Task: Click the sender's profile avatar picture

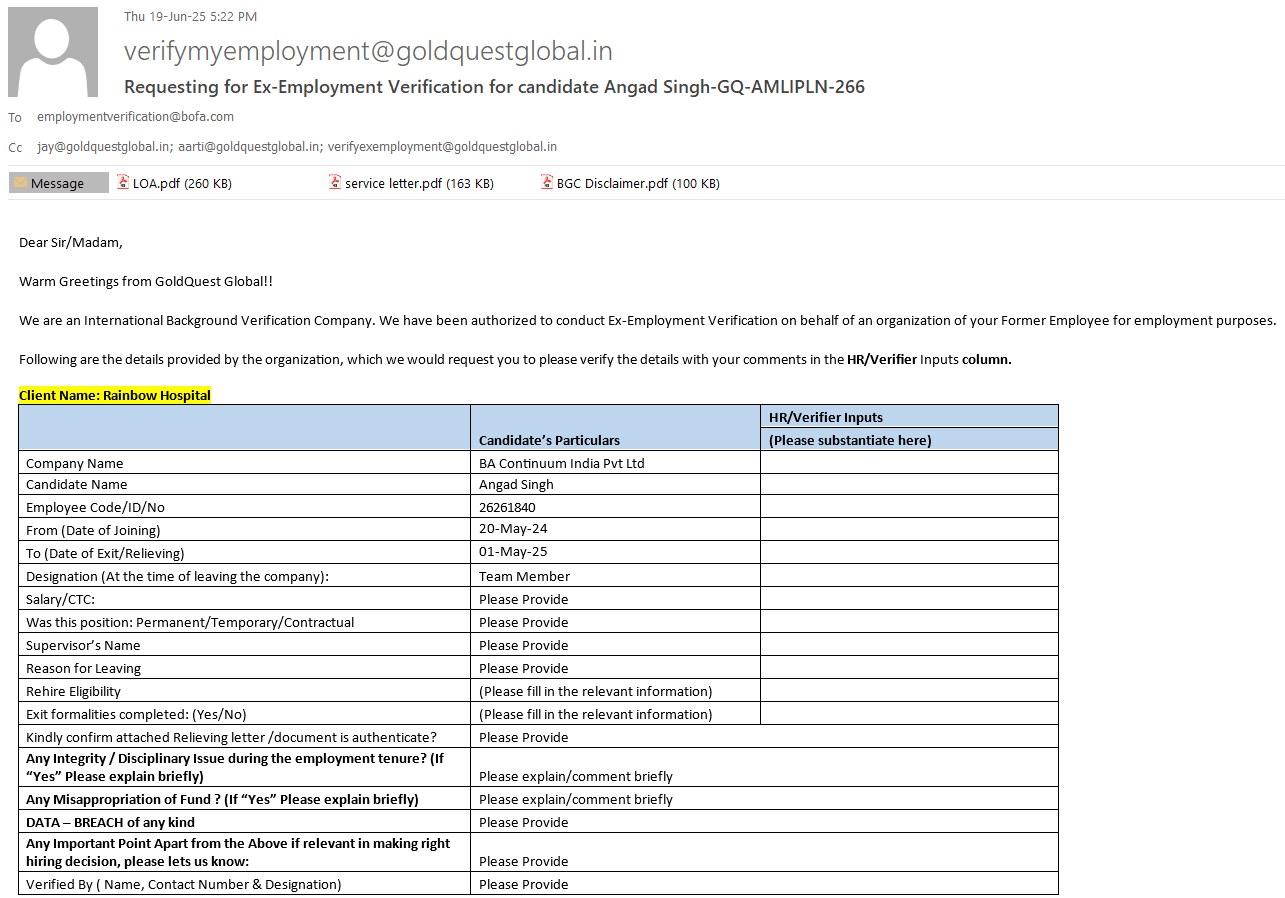Action: [53, 52]
